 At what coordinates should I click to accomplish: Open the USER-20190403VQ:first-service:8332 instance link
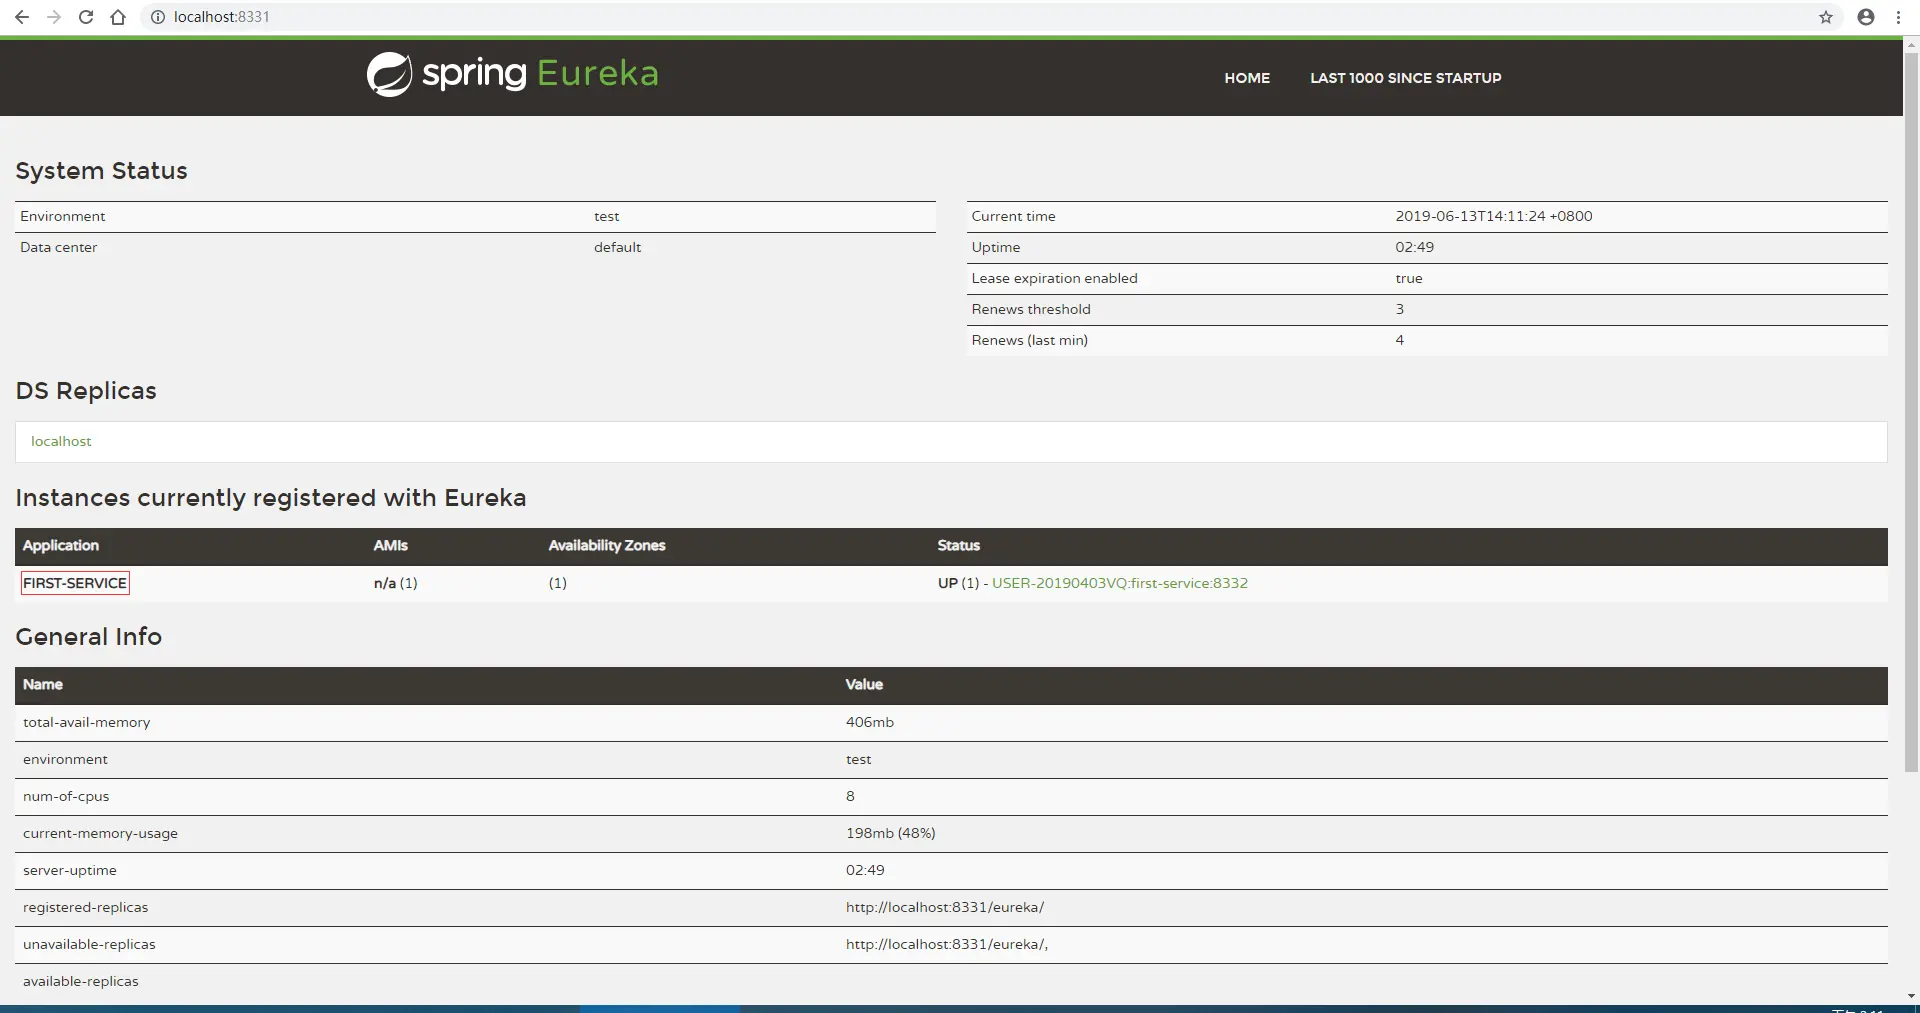pyautogui.click(x=1120, y=583)
